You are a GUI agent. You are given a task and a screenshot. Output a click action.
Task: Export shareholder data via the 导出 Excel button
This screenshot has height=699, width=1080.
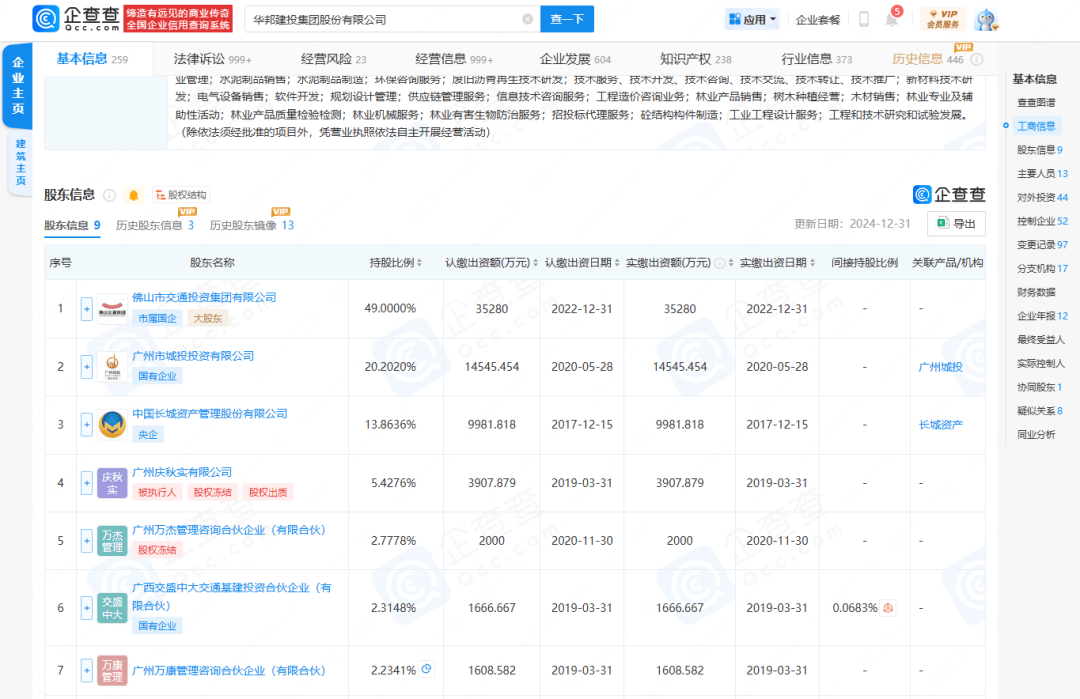coord(957,224)
